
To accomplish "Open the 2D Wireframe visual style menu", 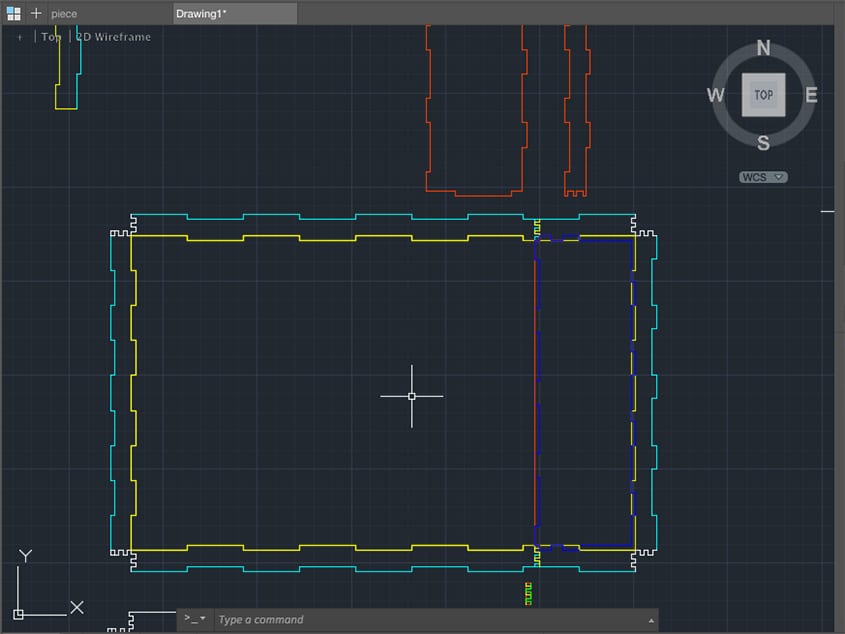I will pyautogui.click(x=114, y=37).
